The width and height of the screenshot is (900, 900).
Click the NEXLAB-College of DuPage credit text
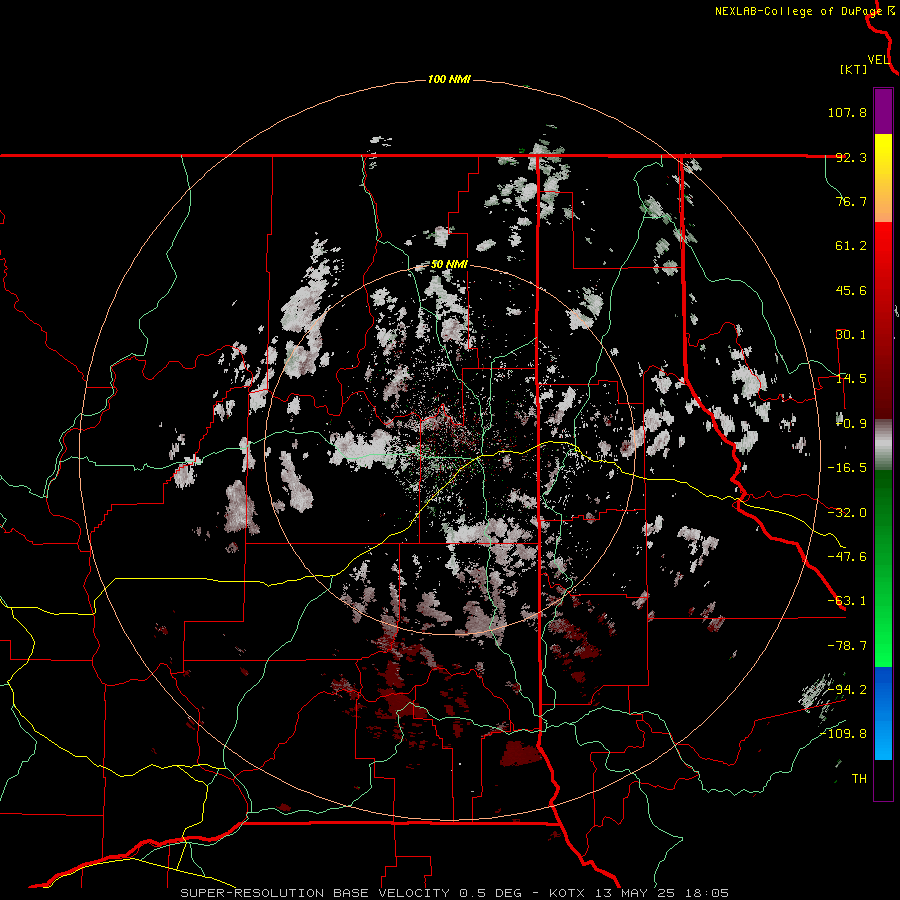tap(798, 11)
